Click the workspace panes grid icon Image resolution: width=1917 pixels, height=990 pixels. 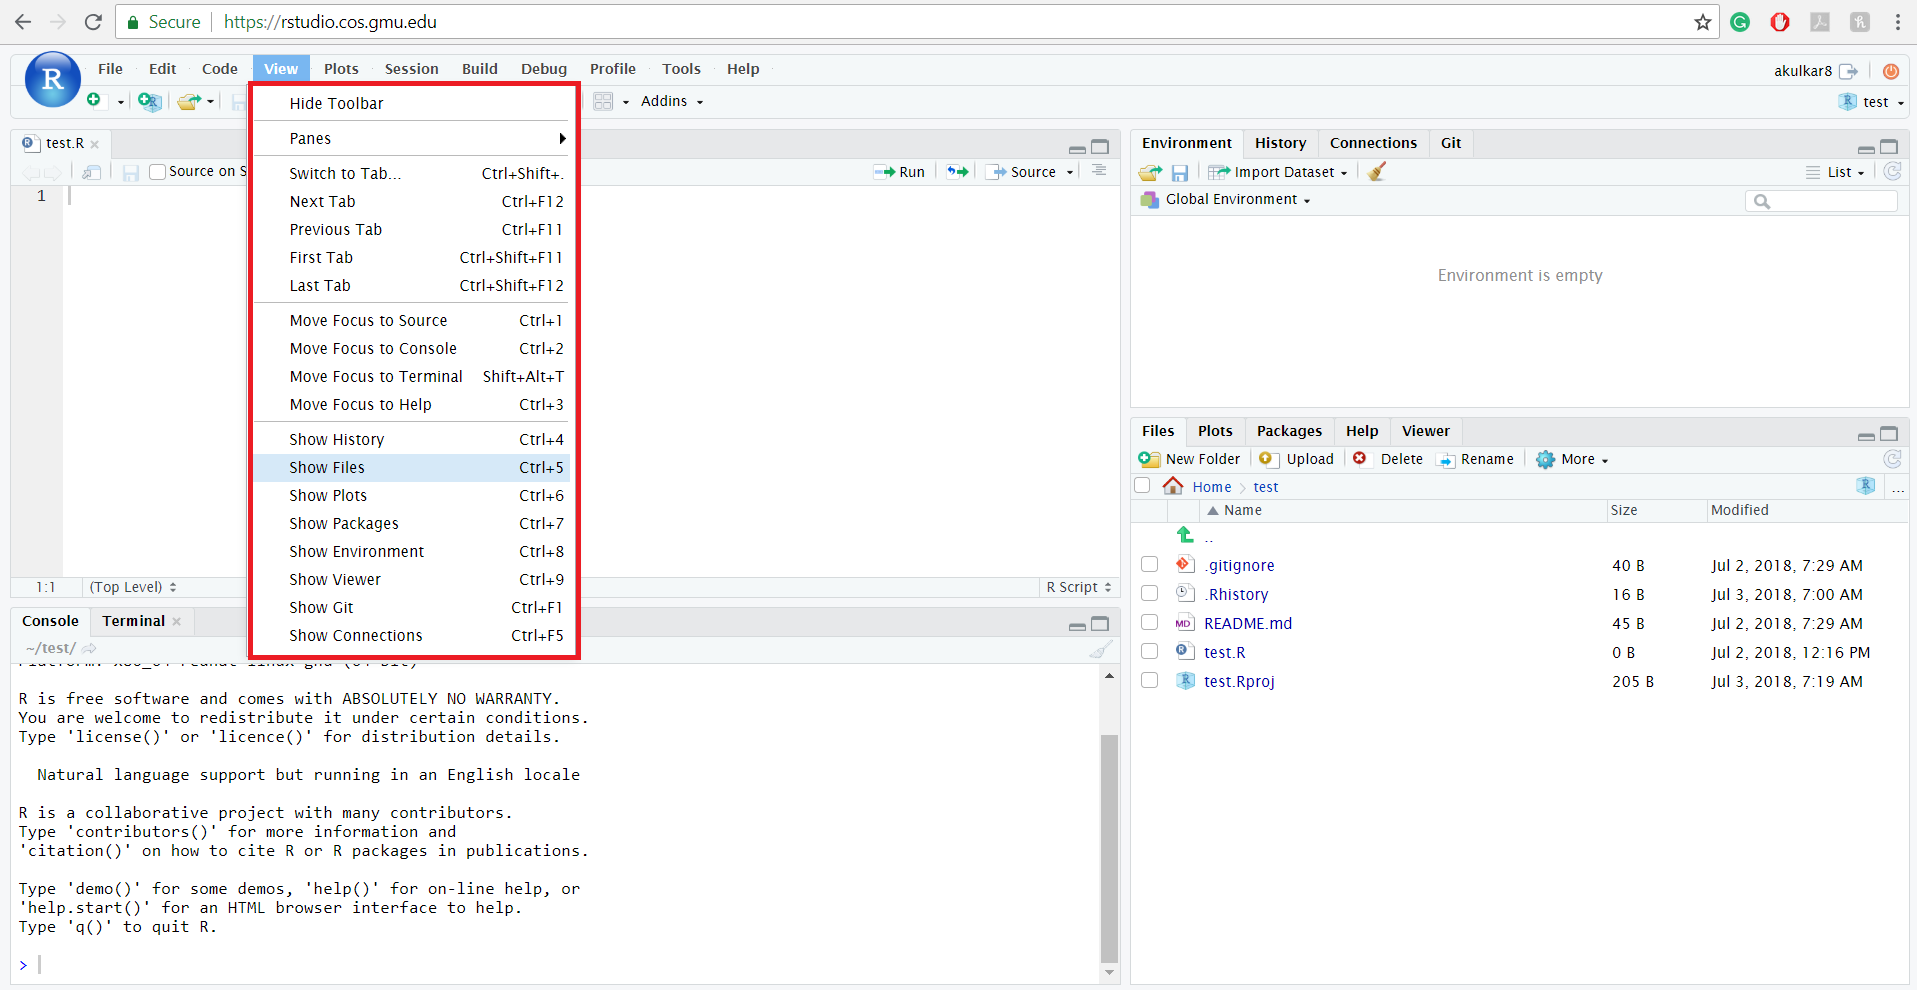click(603, 101)
